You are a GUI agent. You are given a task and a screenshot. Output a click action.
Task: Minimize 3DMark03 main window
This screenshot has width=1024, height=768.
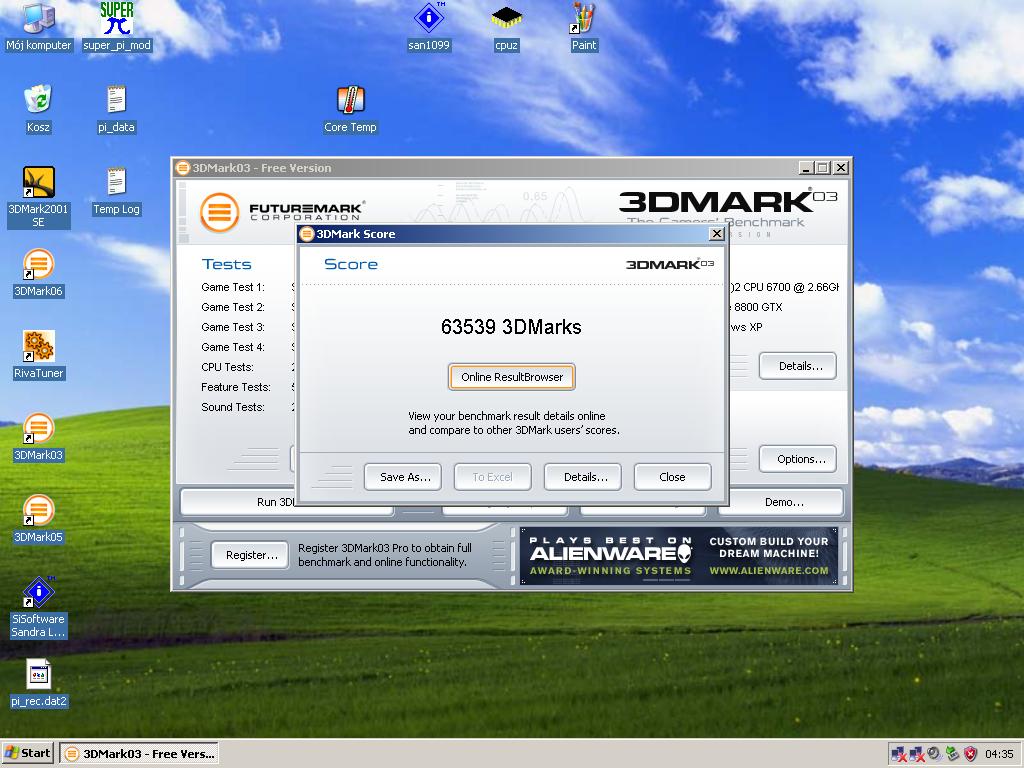(x=806, y=168)
